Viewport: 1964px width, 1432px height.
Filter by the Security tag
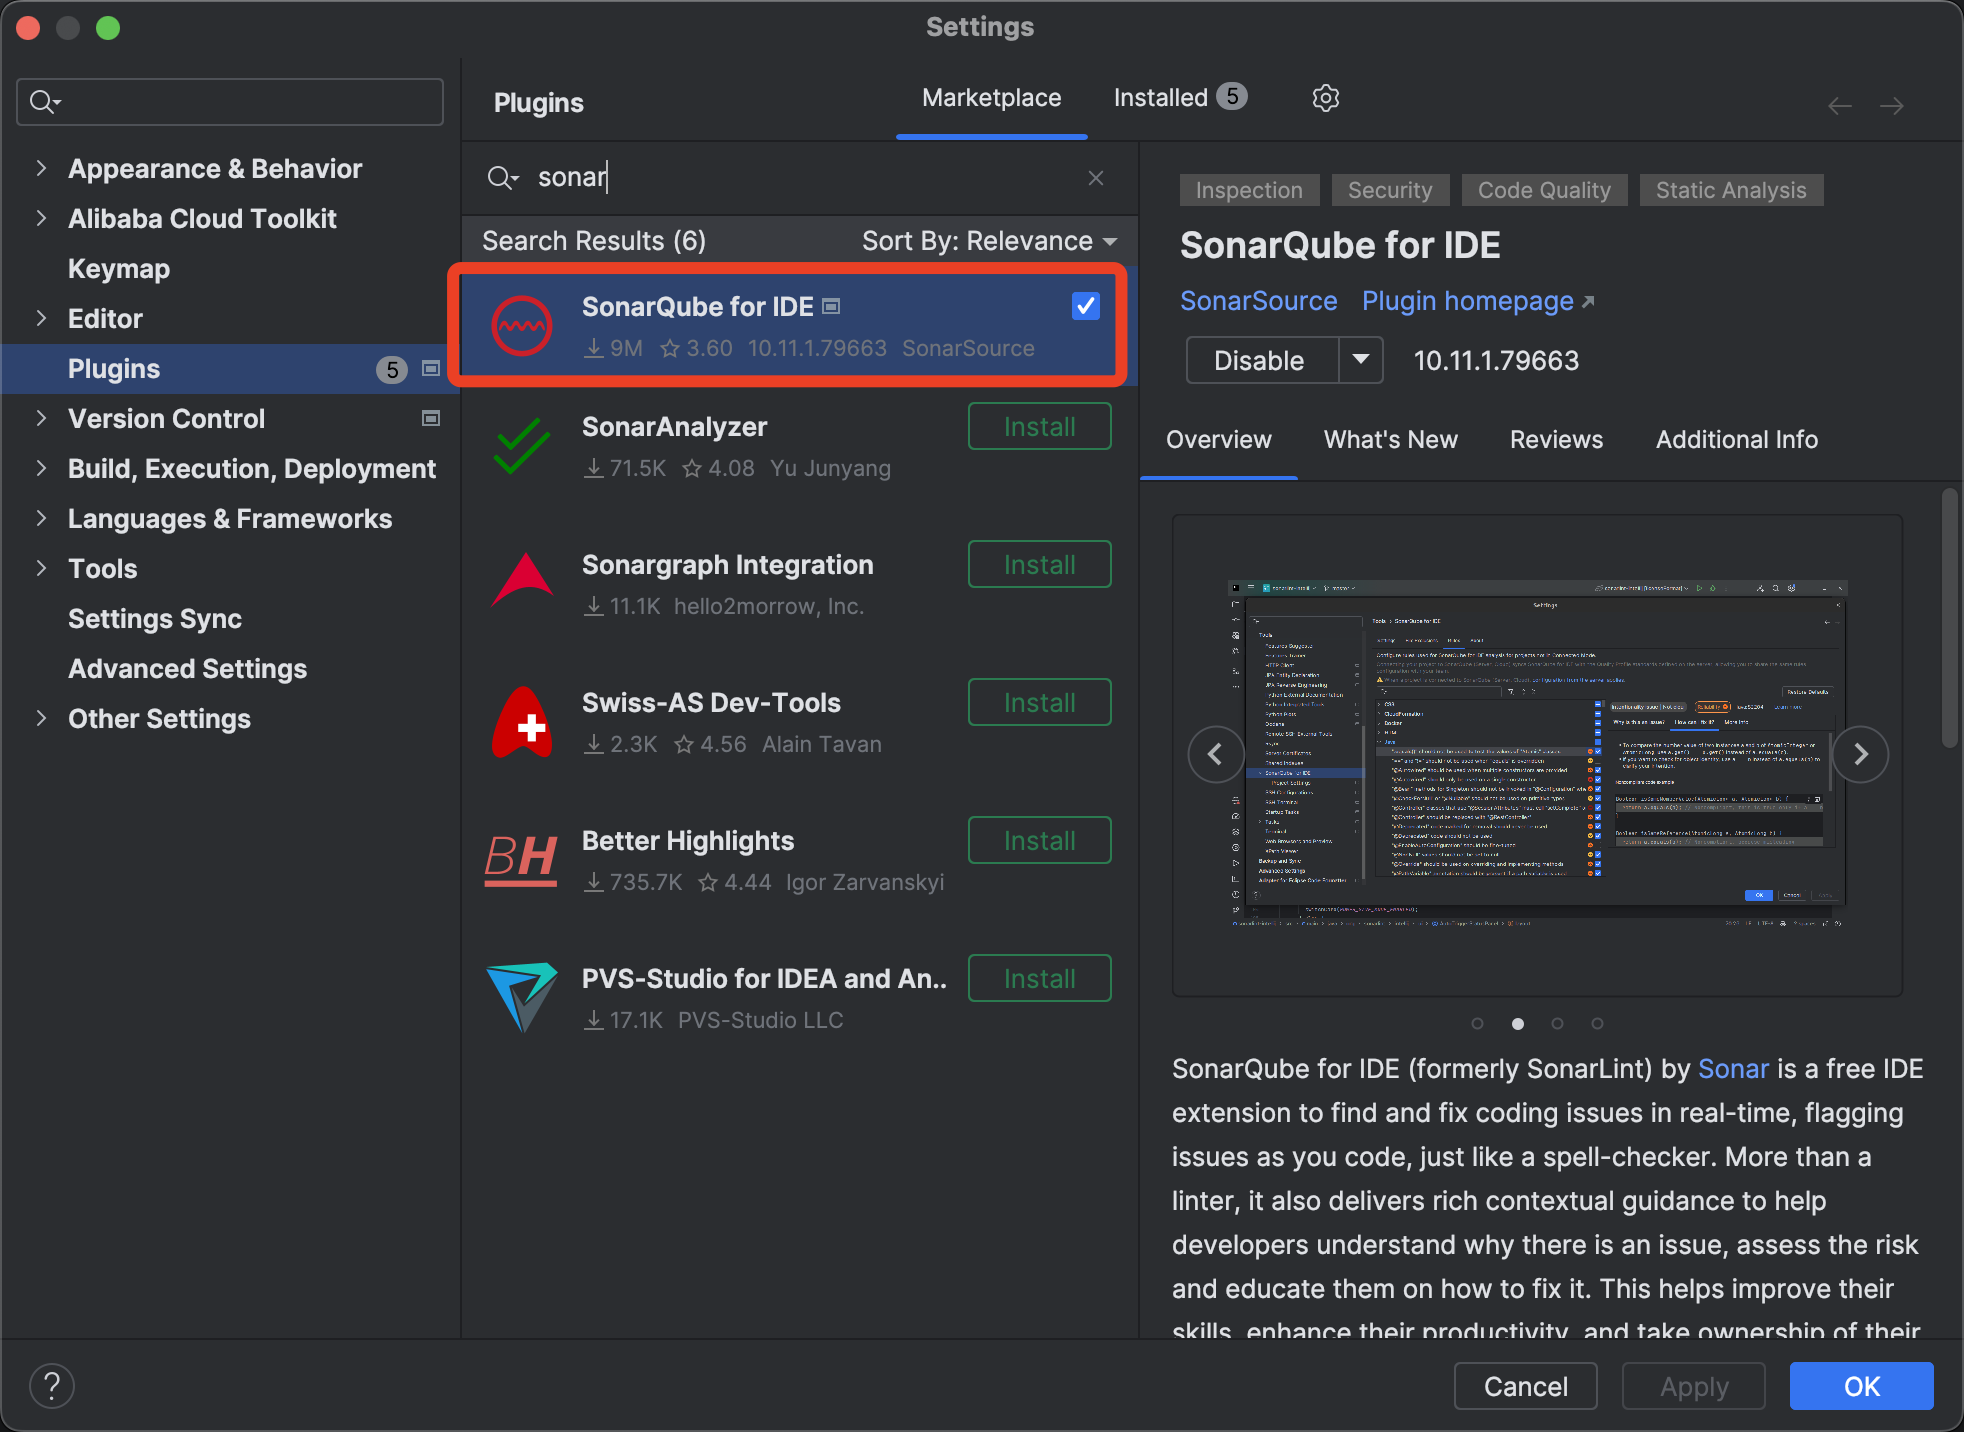[x=1390, y=190]
